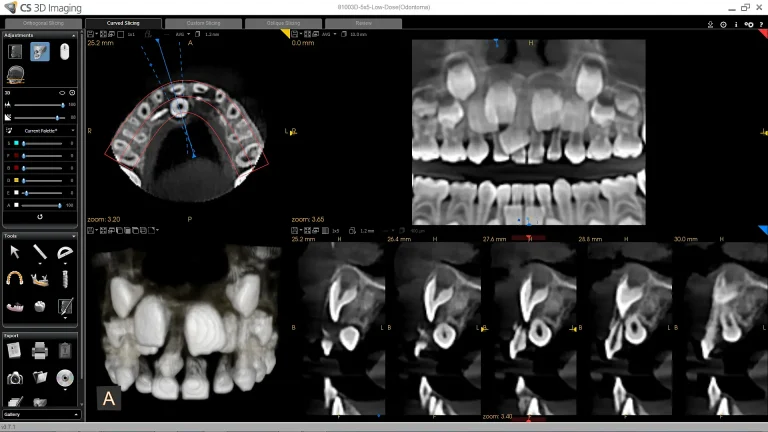Adjust the contrast slider in 3D section

39,118
